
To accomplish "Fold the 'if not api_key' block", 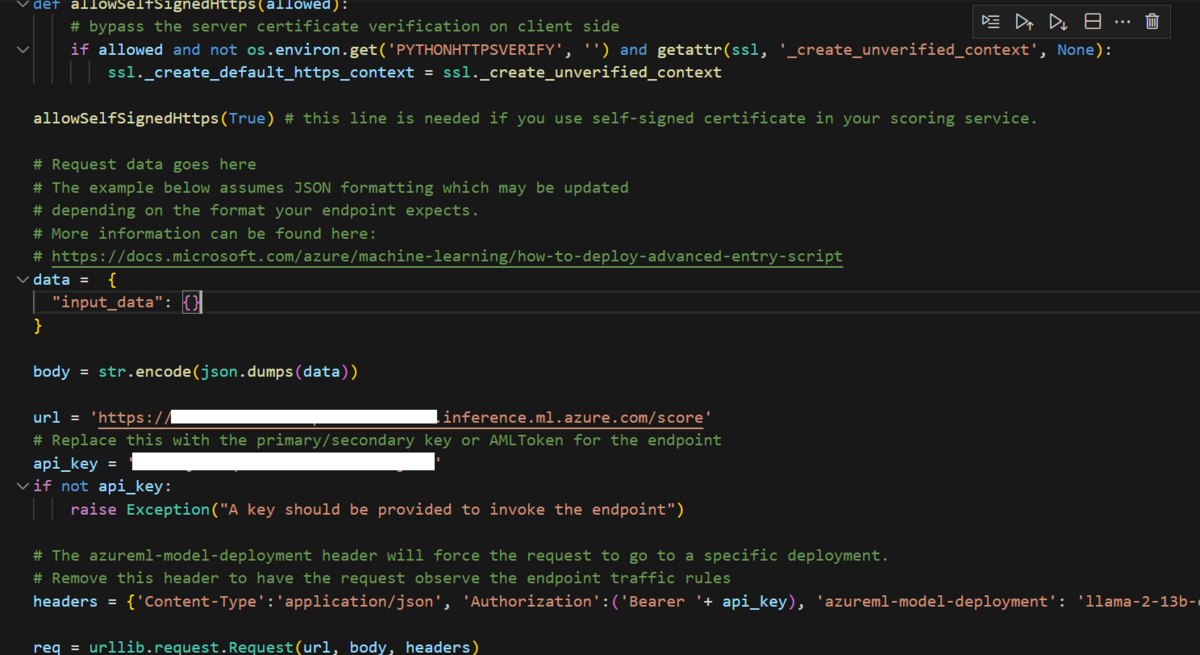I will (x=23, y=486).
